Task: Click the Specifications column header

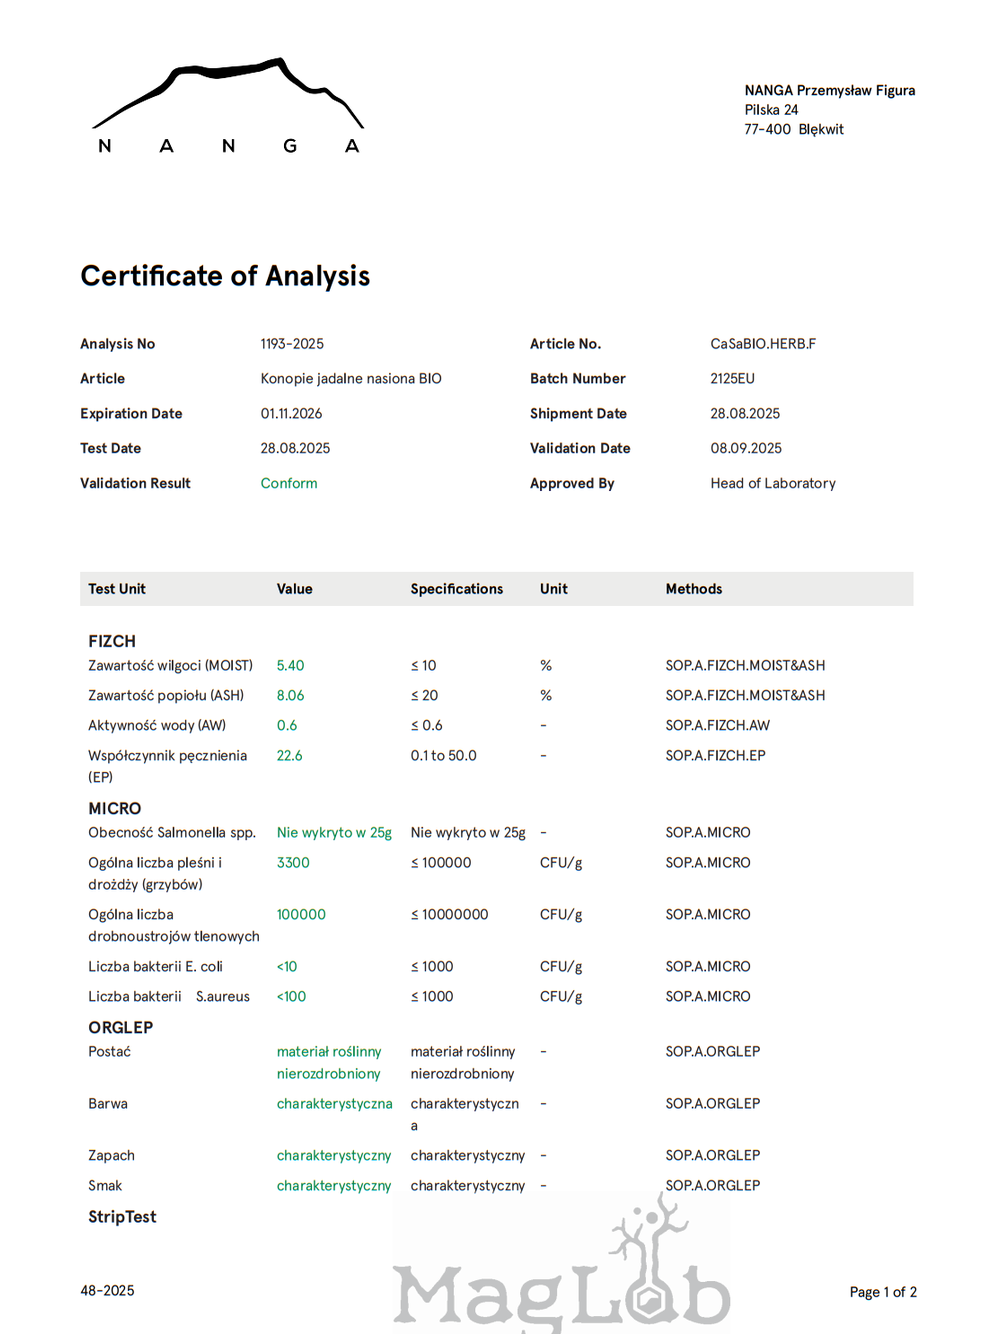Action: (x=456, y=589)
